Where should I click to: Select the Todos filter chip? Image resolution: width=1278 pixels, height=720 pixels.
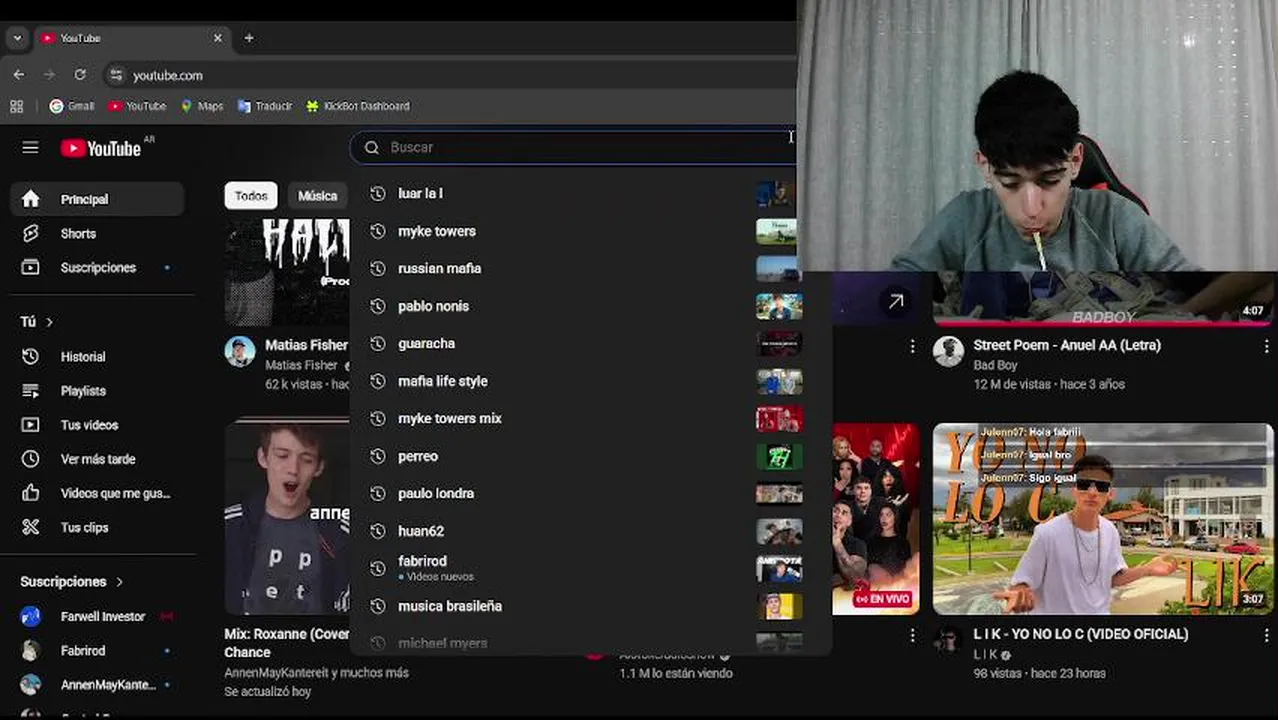tap(251, 196)
